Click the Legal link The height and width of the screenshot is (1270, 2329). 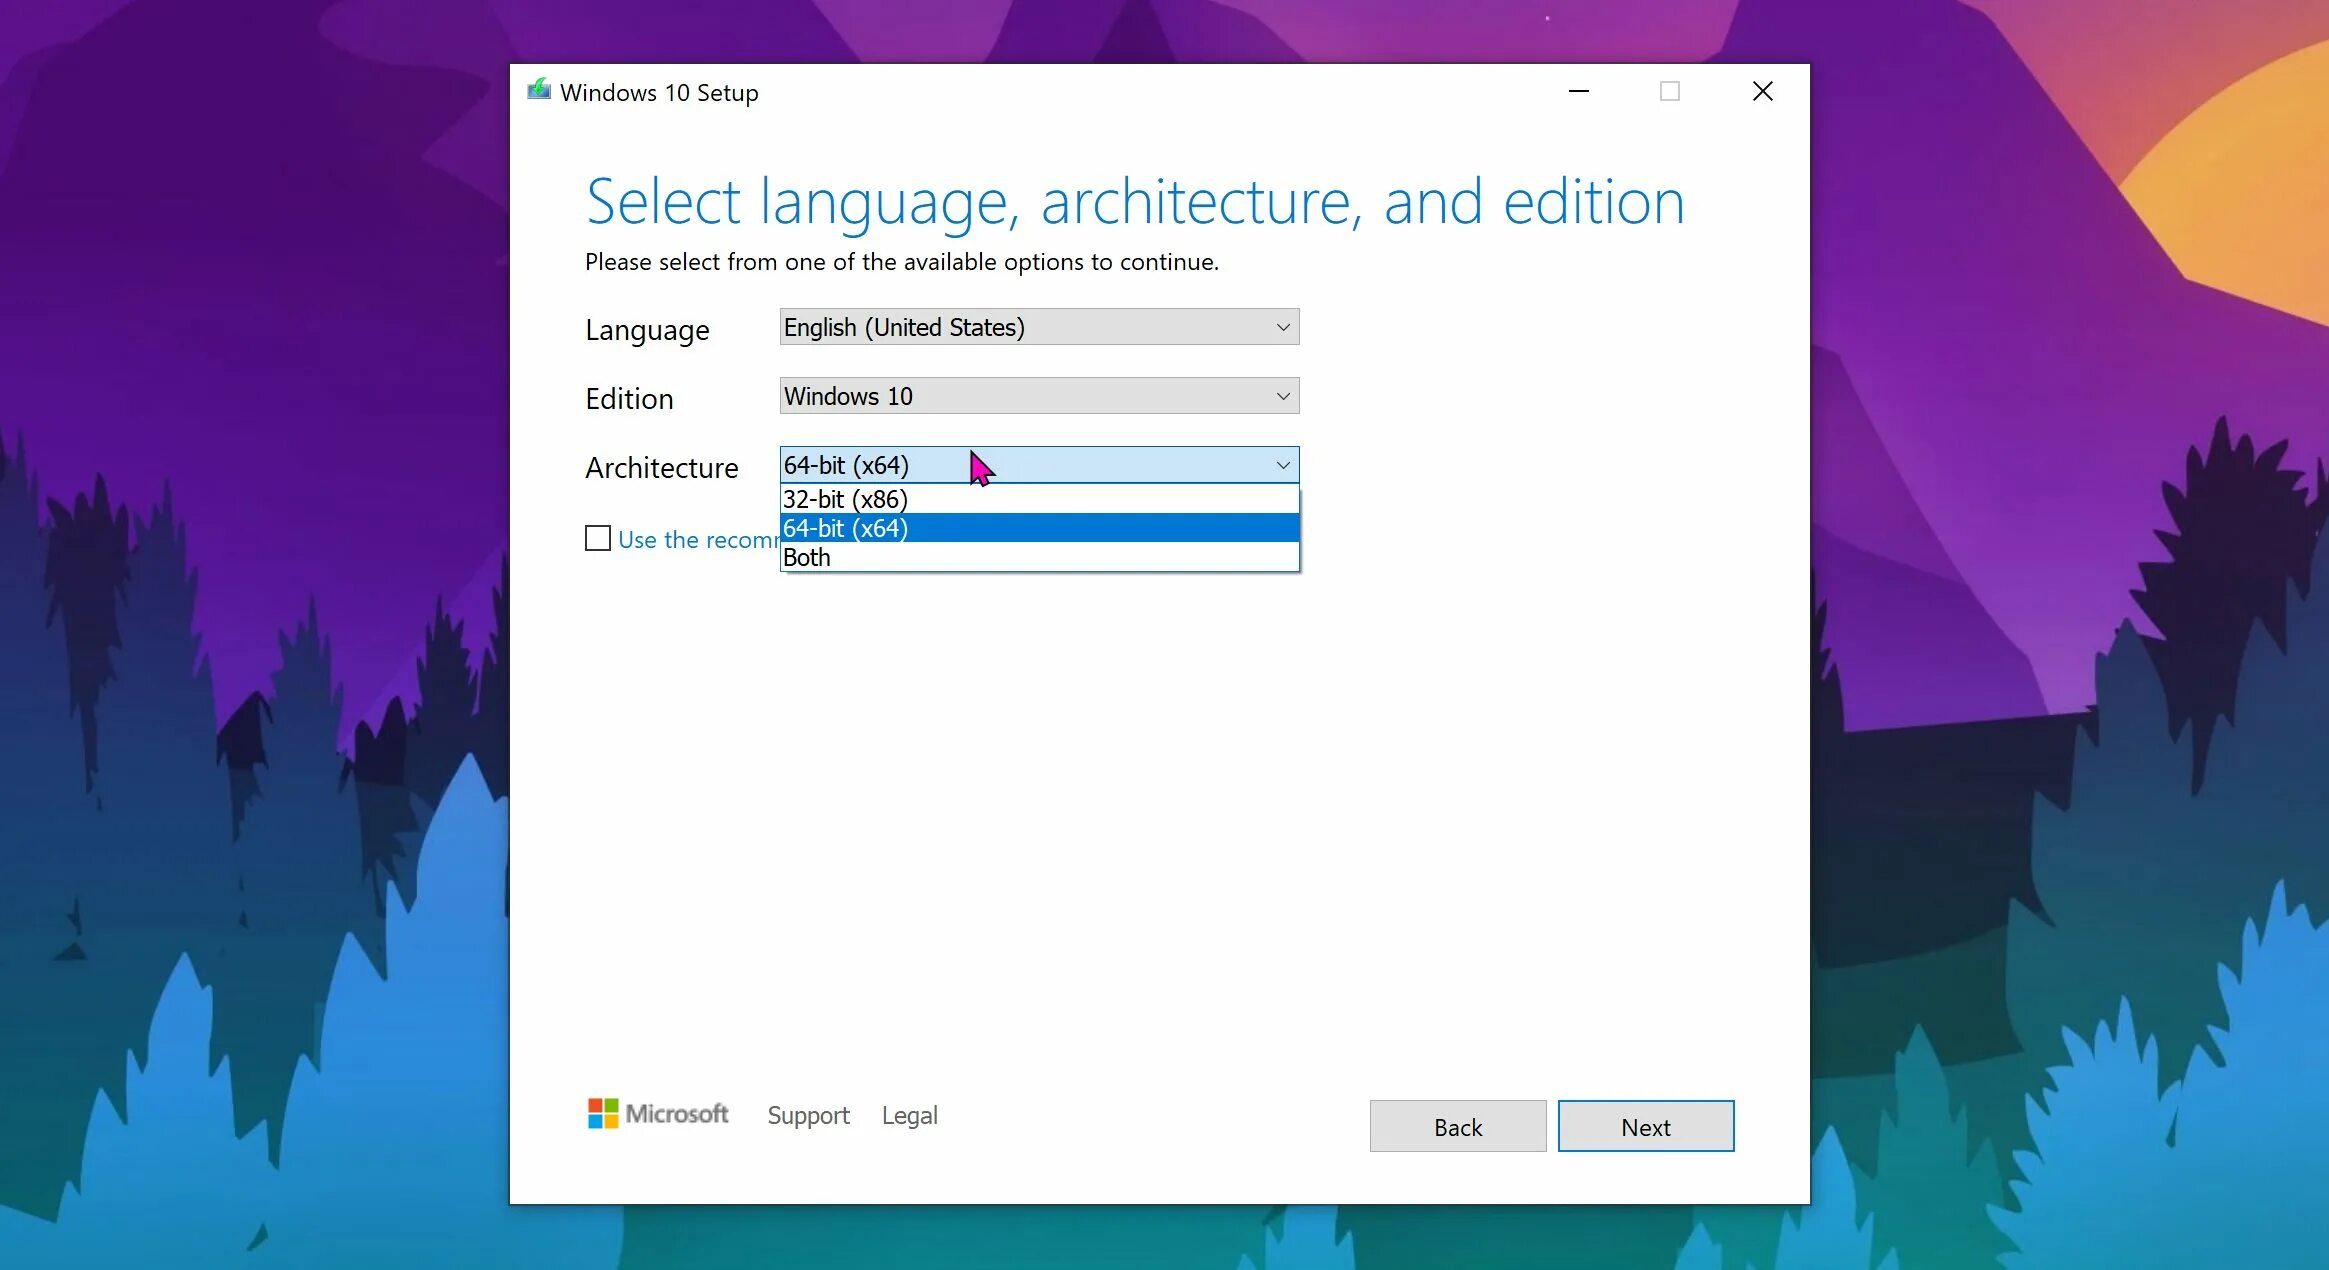coord(910,1115)
